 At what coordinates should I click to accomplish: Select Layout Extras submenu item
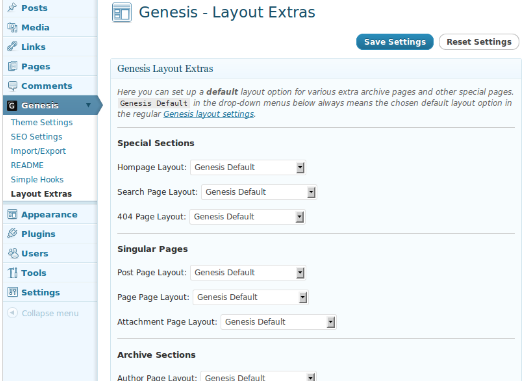click(x=41, y=194)
